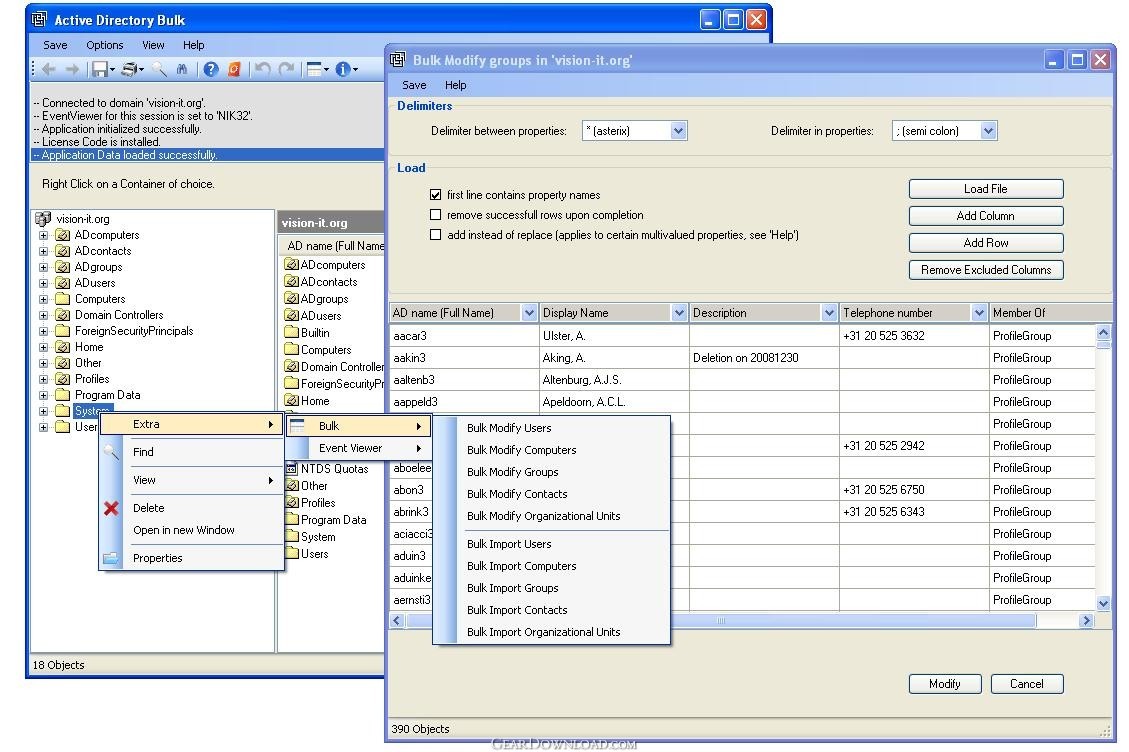Click the magnifying glass search icon in toolbar
1129x752 pixels.
pos(159,69)
